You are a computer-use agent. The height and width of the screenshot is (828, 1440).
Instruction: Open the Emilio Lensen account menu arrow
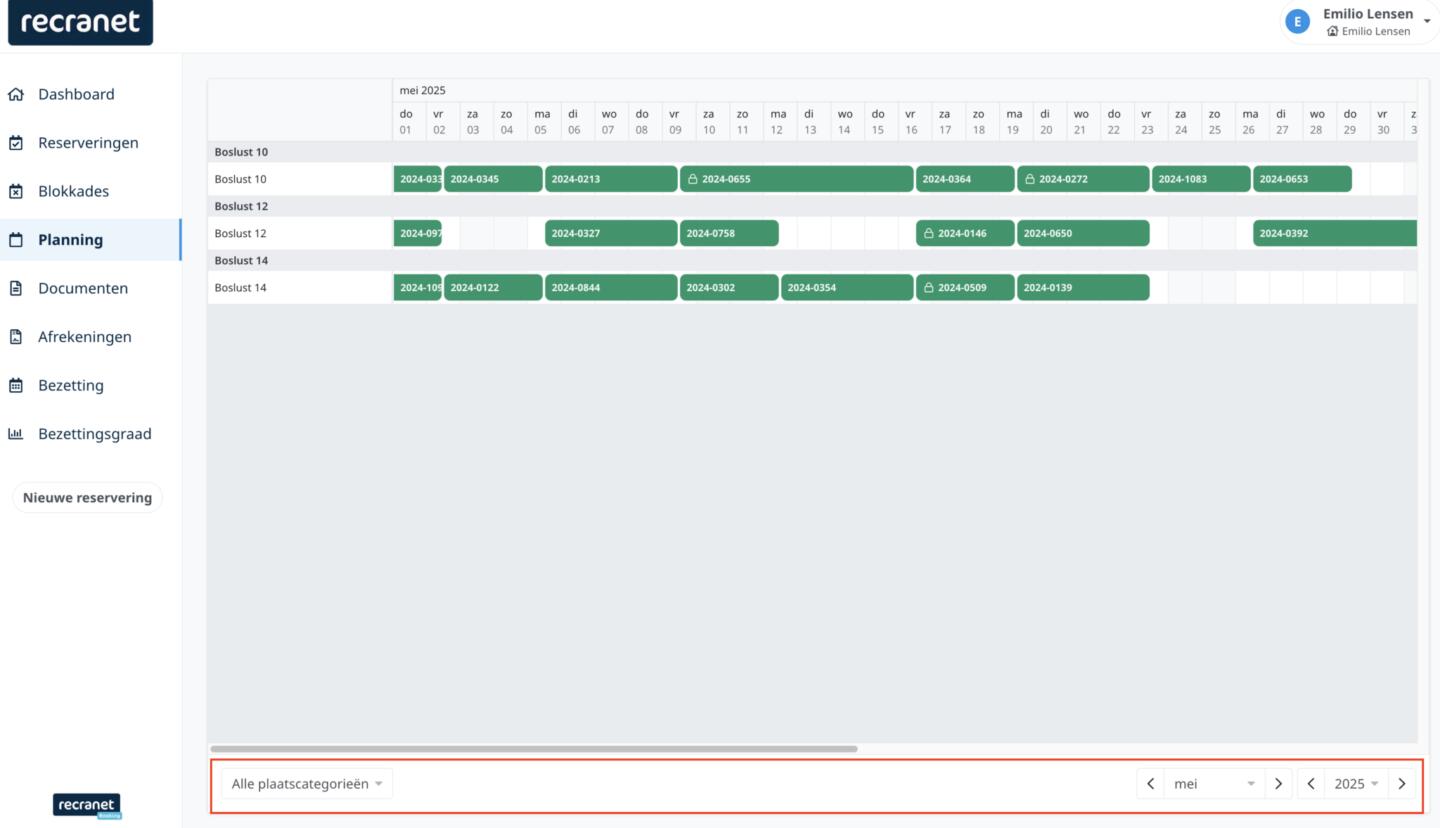[1426, 22]
